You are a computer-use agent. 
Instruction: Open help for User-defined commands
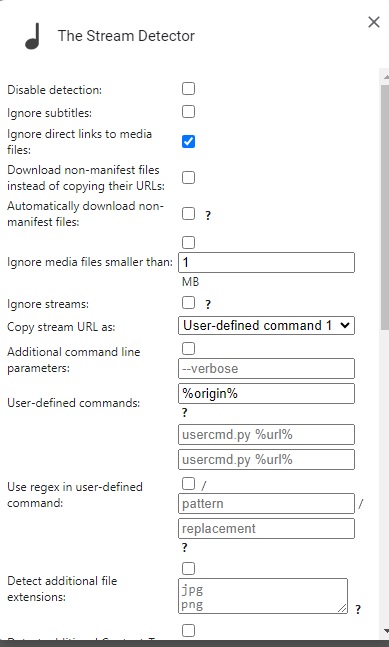pos(184,412)
